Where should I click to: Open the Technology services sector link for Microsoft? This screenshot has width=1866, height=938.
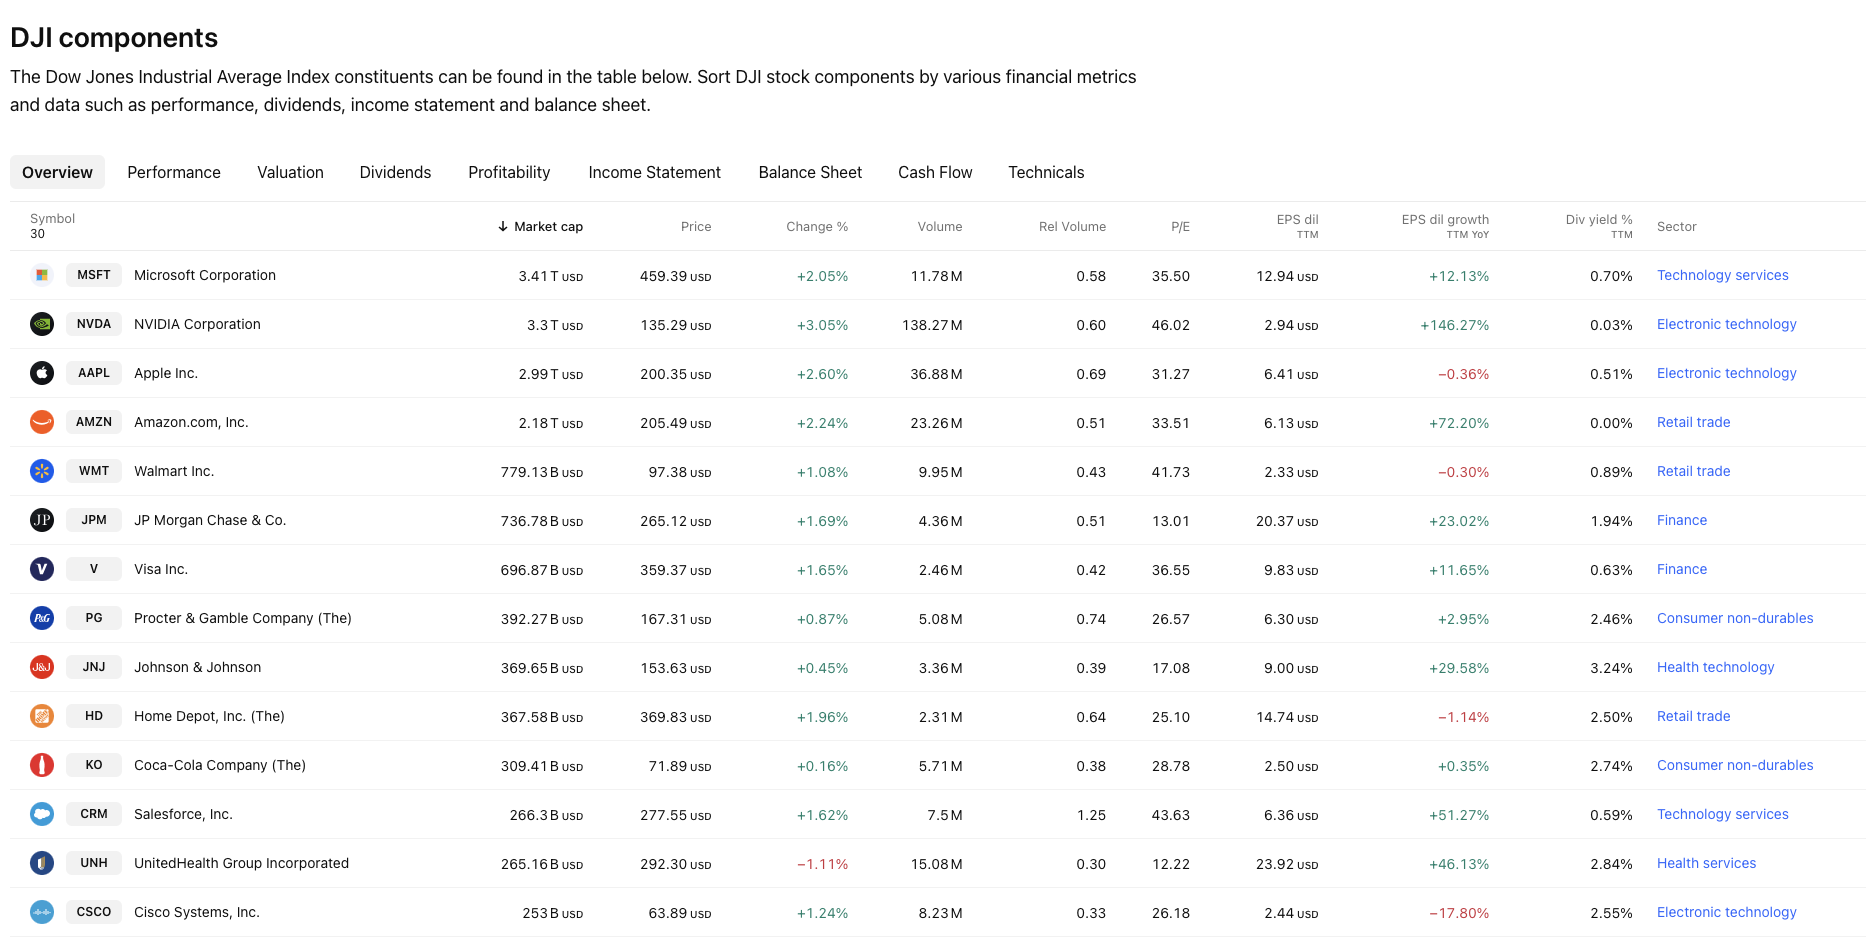[1722, 275]
